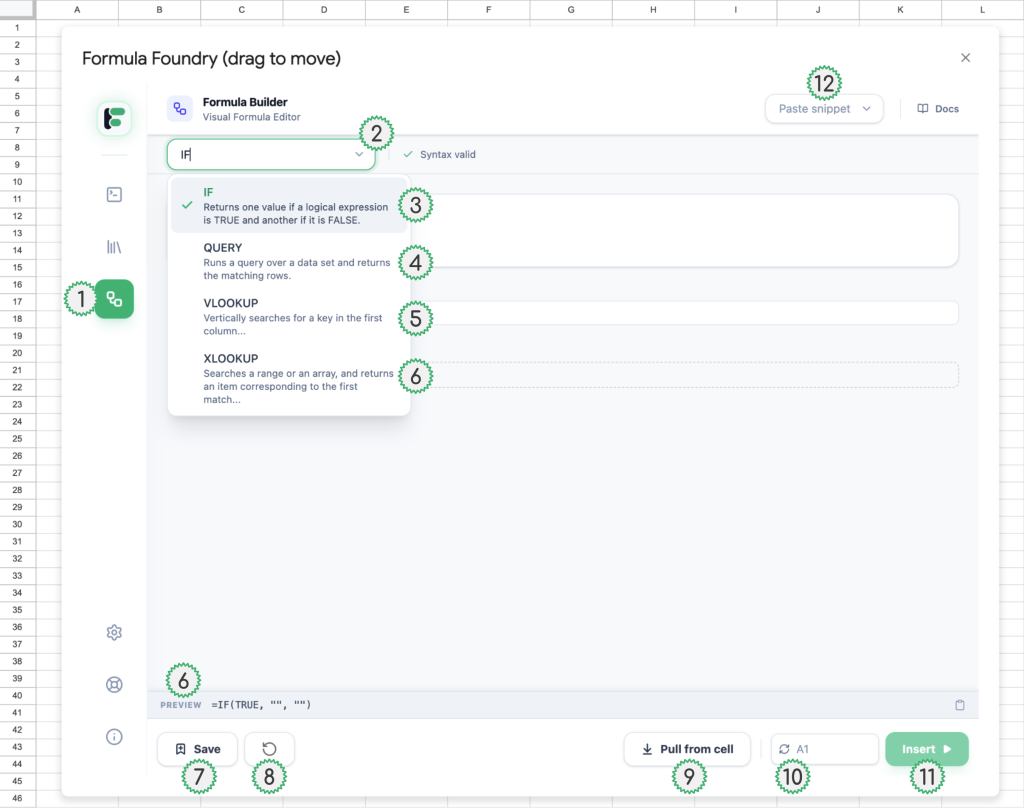Open the formula library sidebar icon
1024x808 pixels.
[114, 246]
